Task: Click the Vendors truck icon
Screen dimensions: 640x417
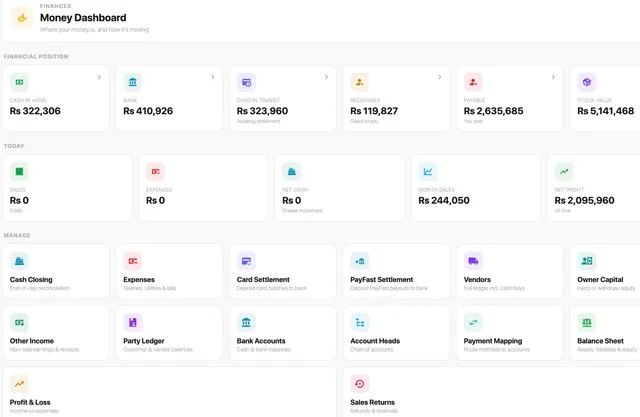Action: tap(473, 261)
